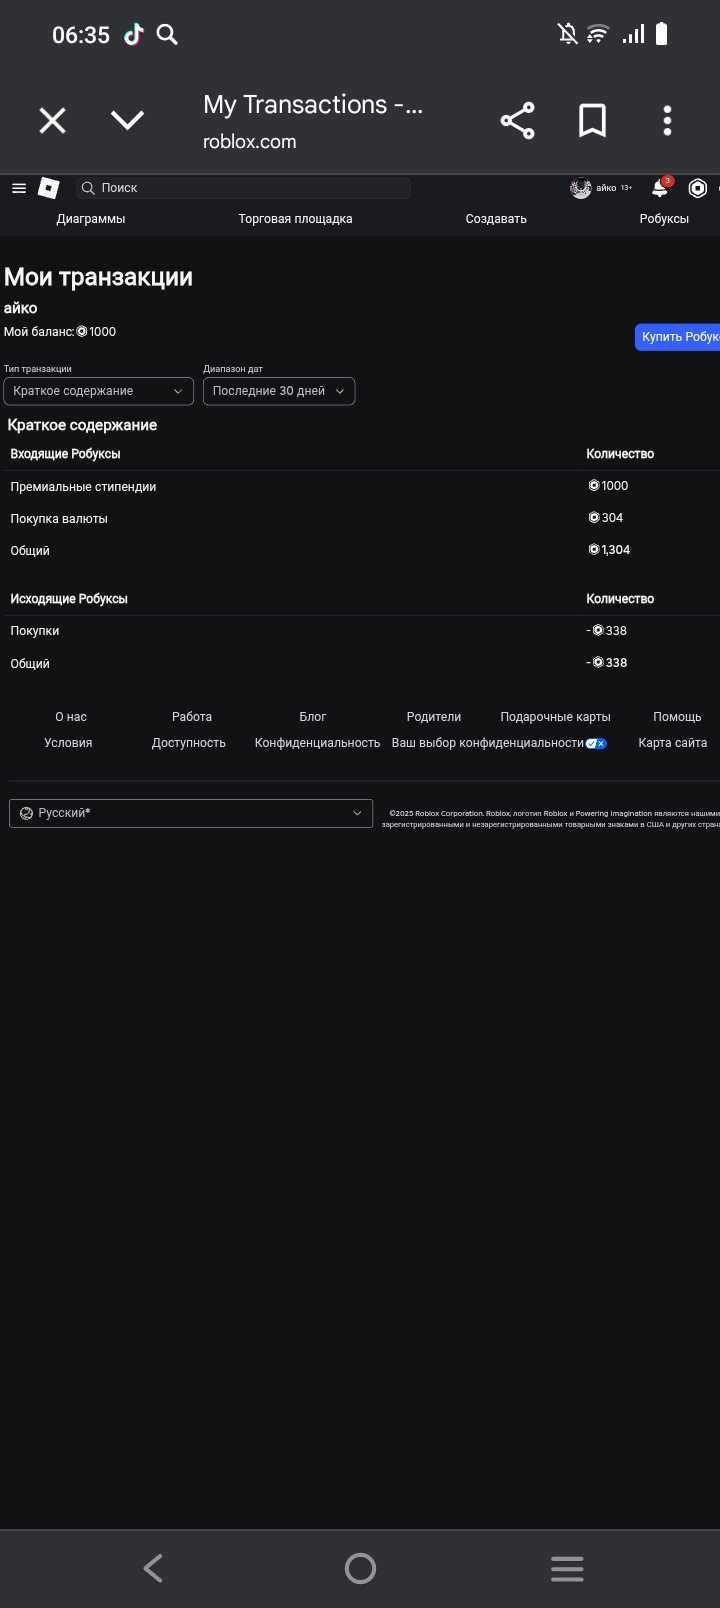Open the Robux hexagon icon in header
Screen dimensions: 720x1608
[x=698, y=188]
